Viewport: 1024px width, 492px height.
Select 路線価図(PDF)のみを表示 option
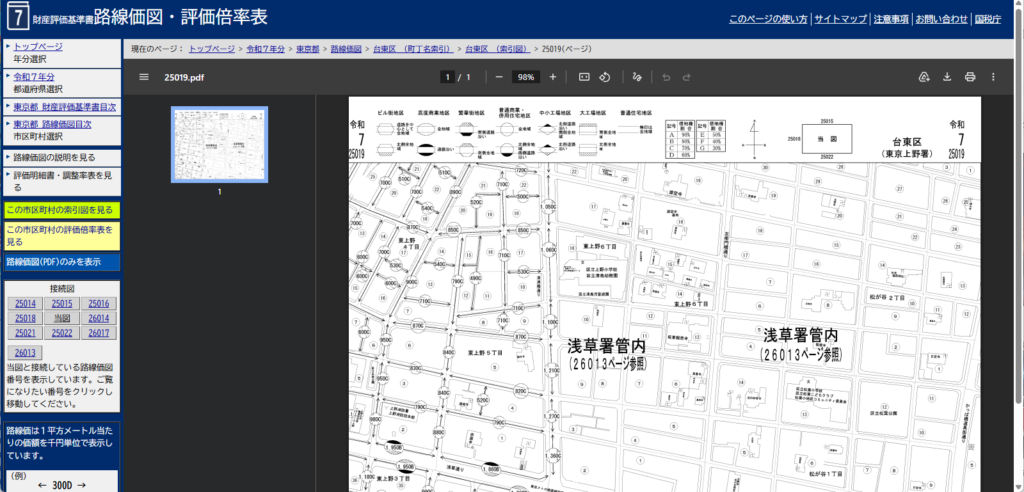[53, 262]
